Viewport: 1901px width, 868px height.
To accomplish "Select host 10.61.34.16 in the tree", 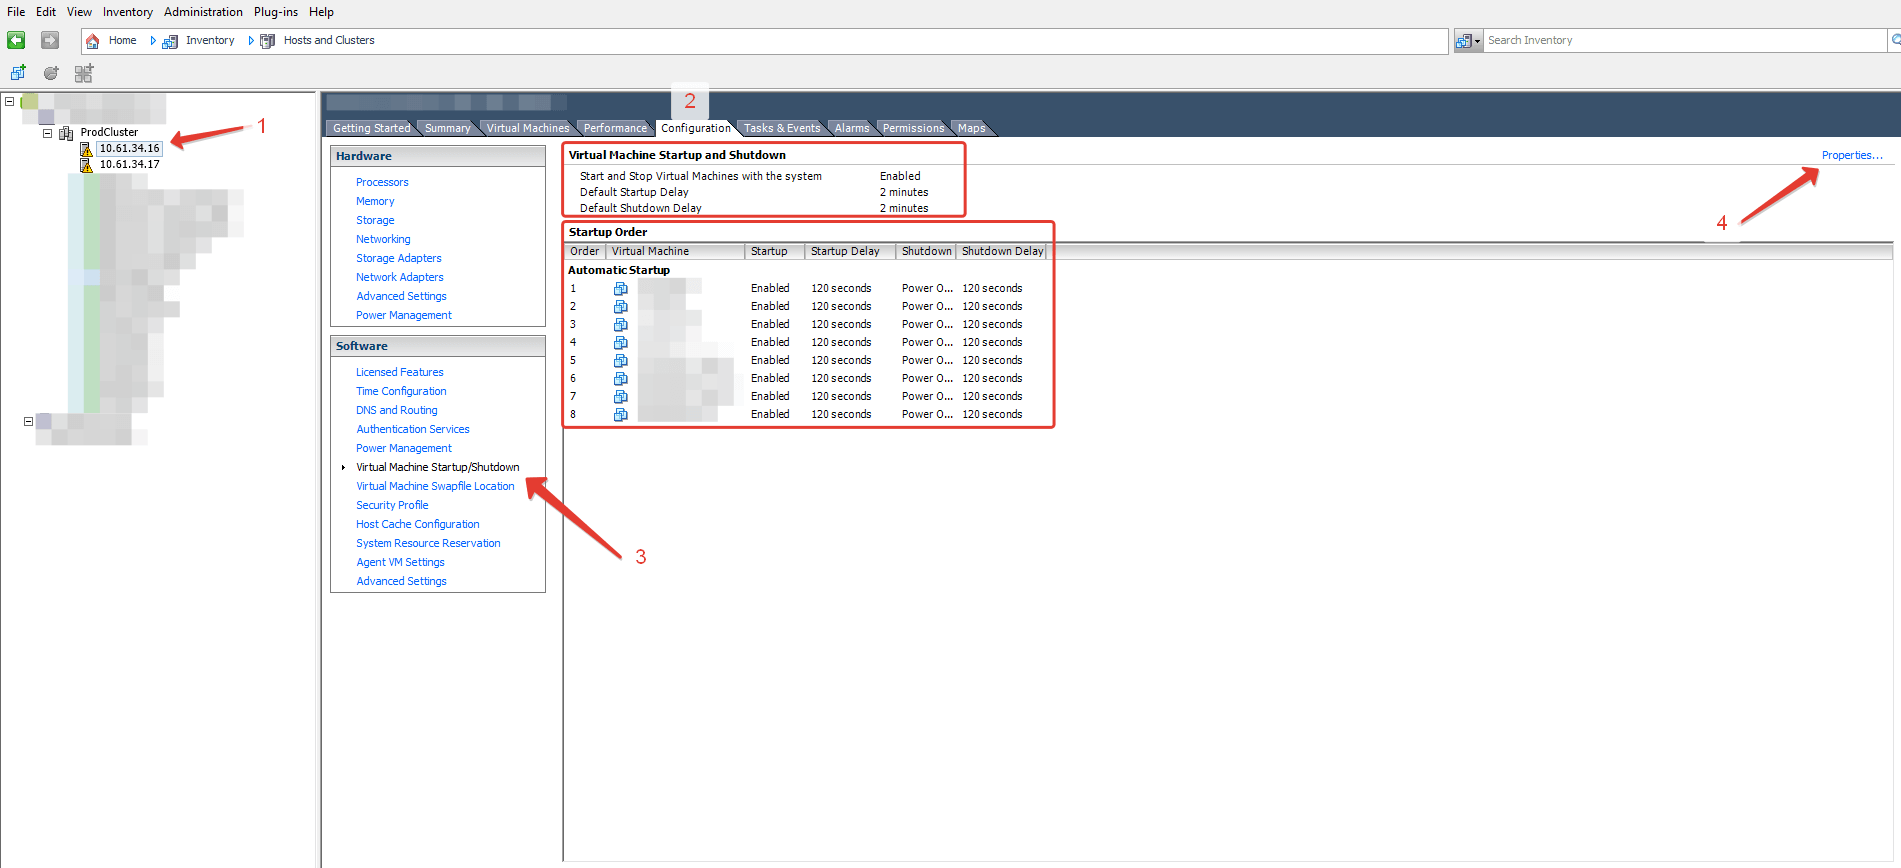I will tap(129, 148).
